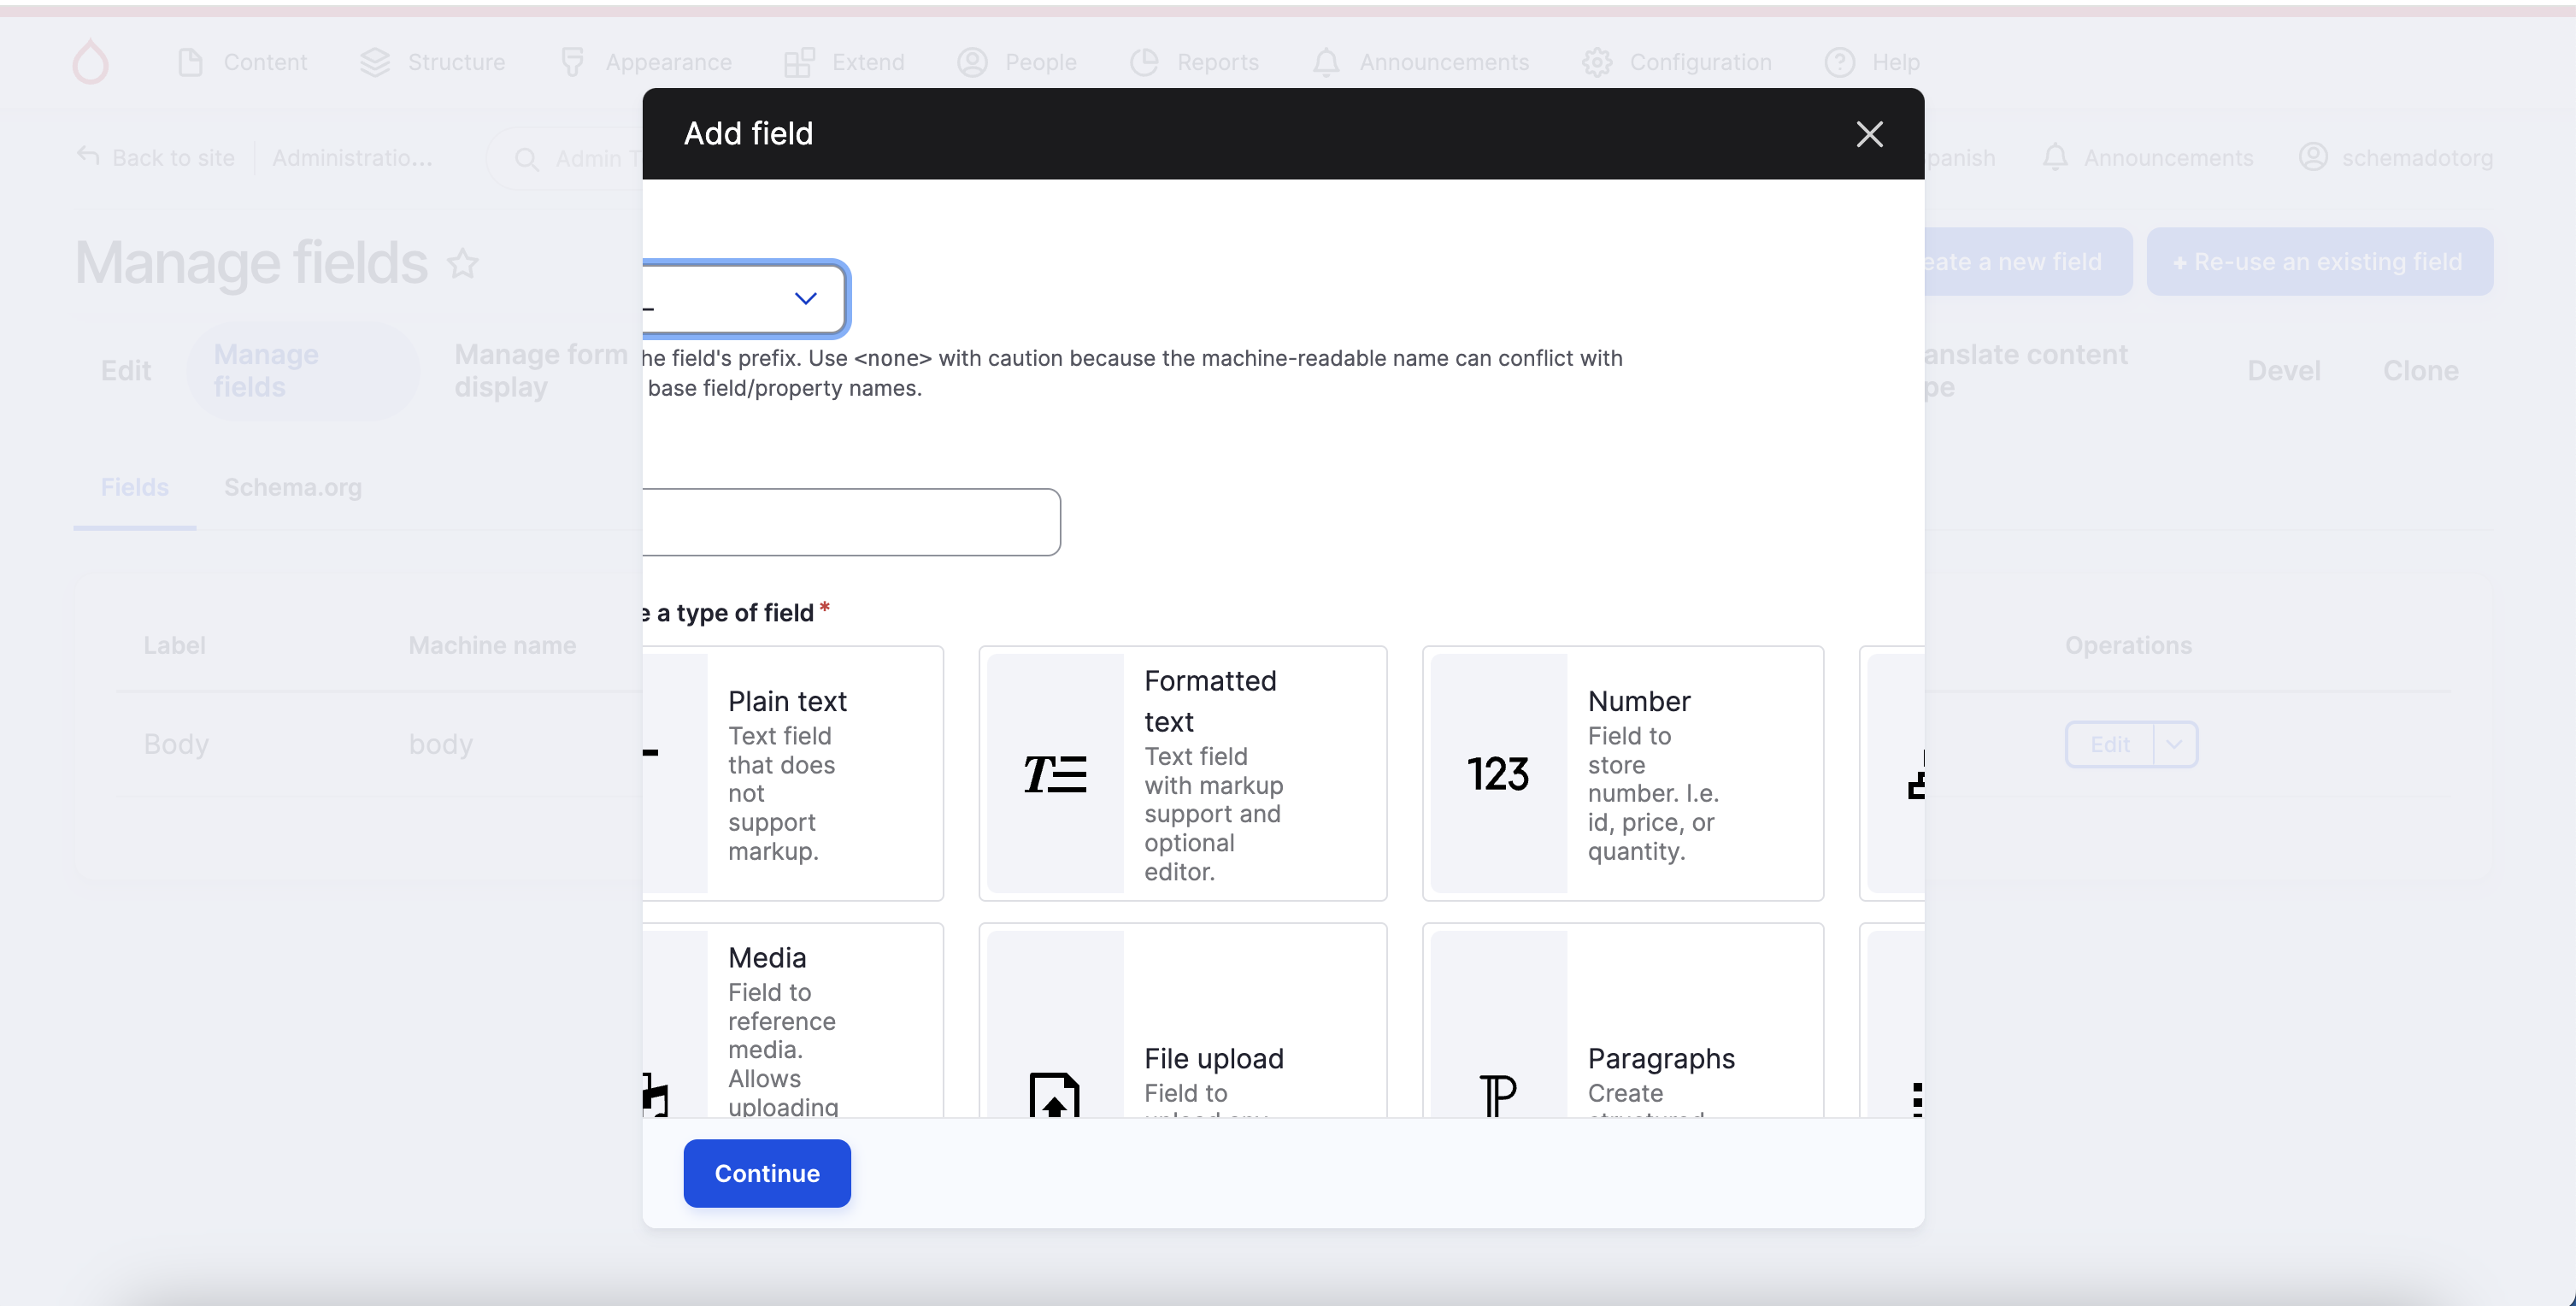Close the Add field dialog
Image resolution: width=2576 pixels, height=1306 pixels.
point(1868,134)
